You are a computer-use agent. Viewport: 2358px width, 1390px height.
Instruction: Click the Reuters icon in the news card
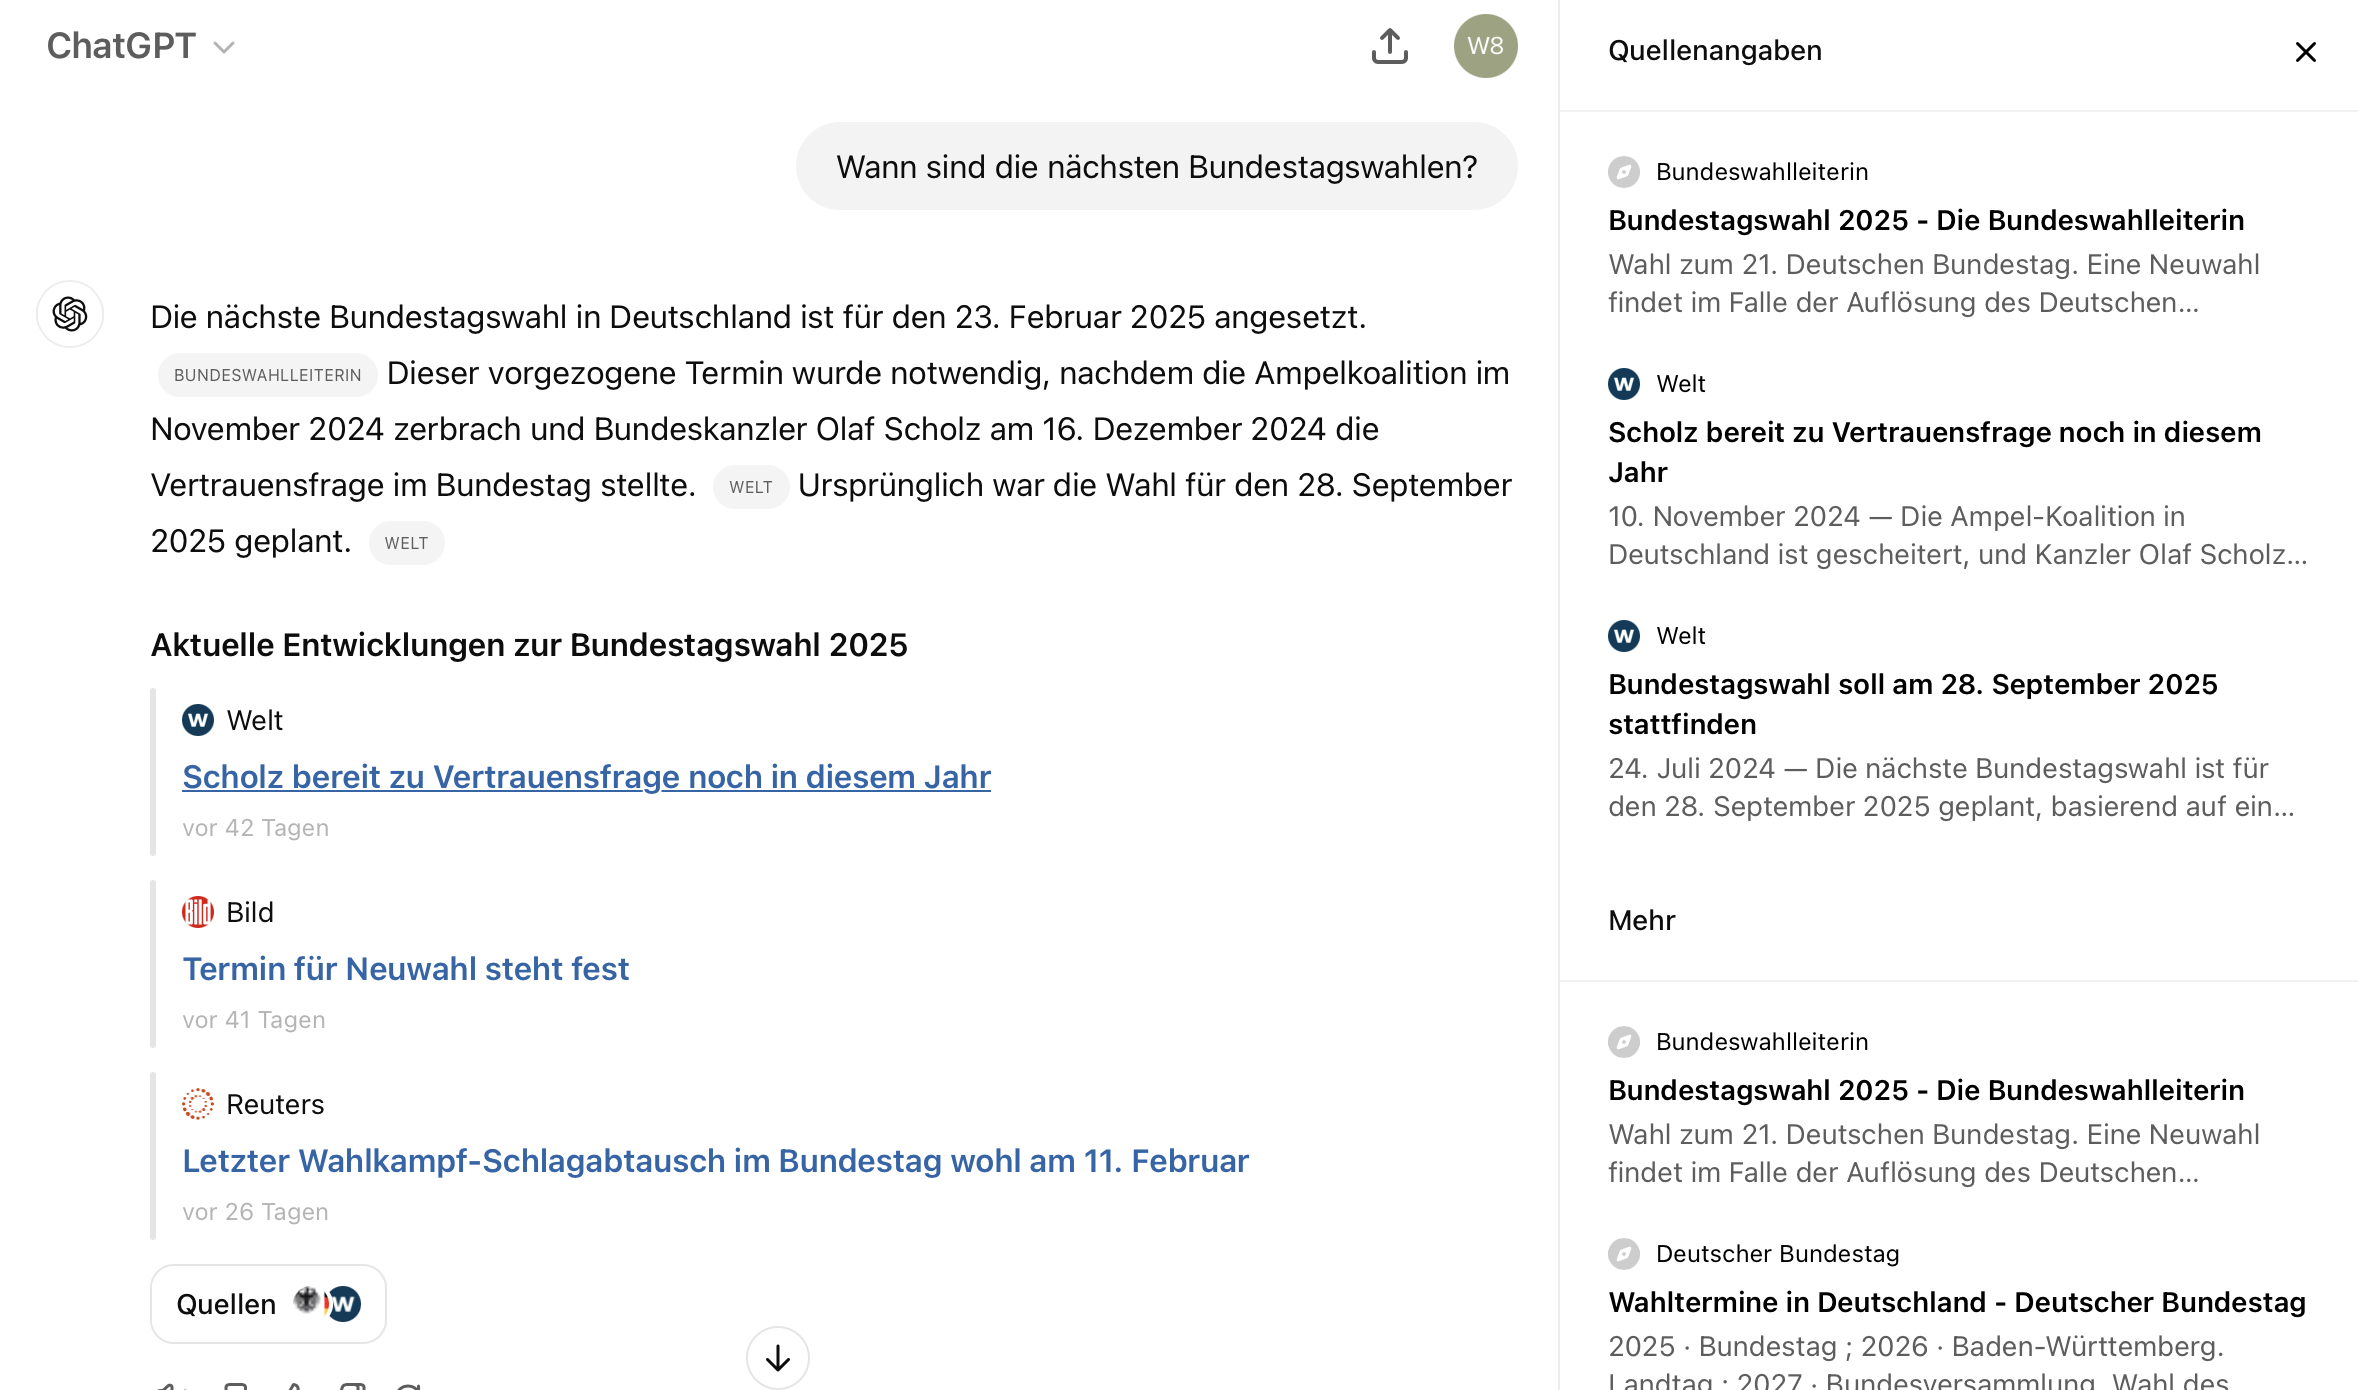coord(198,1104)
